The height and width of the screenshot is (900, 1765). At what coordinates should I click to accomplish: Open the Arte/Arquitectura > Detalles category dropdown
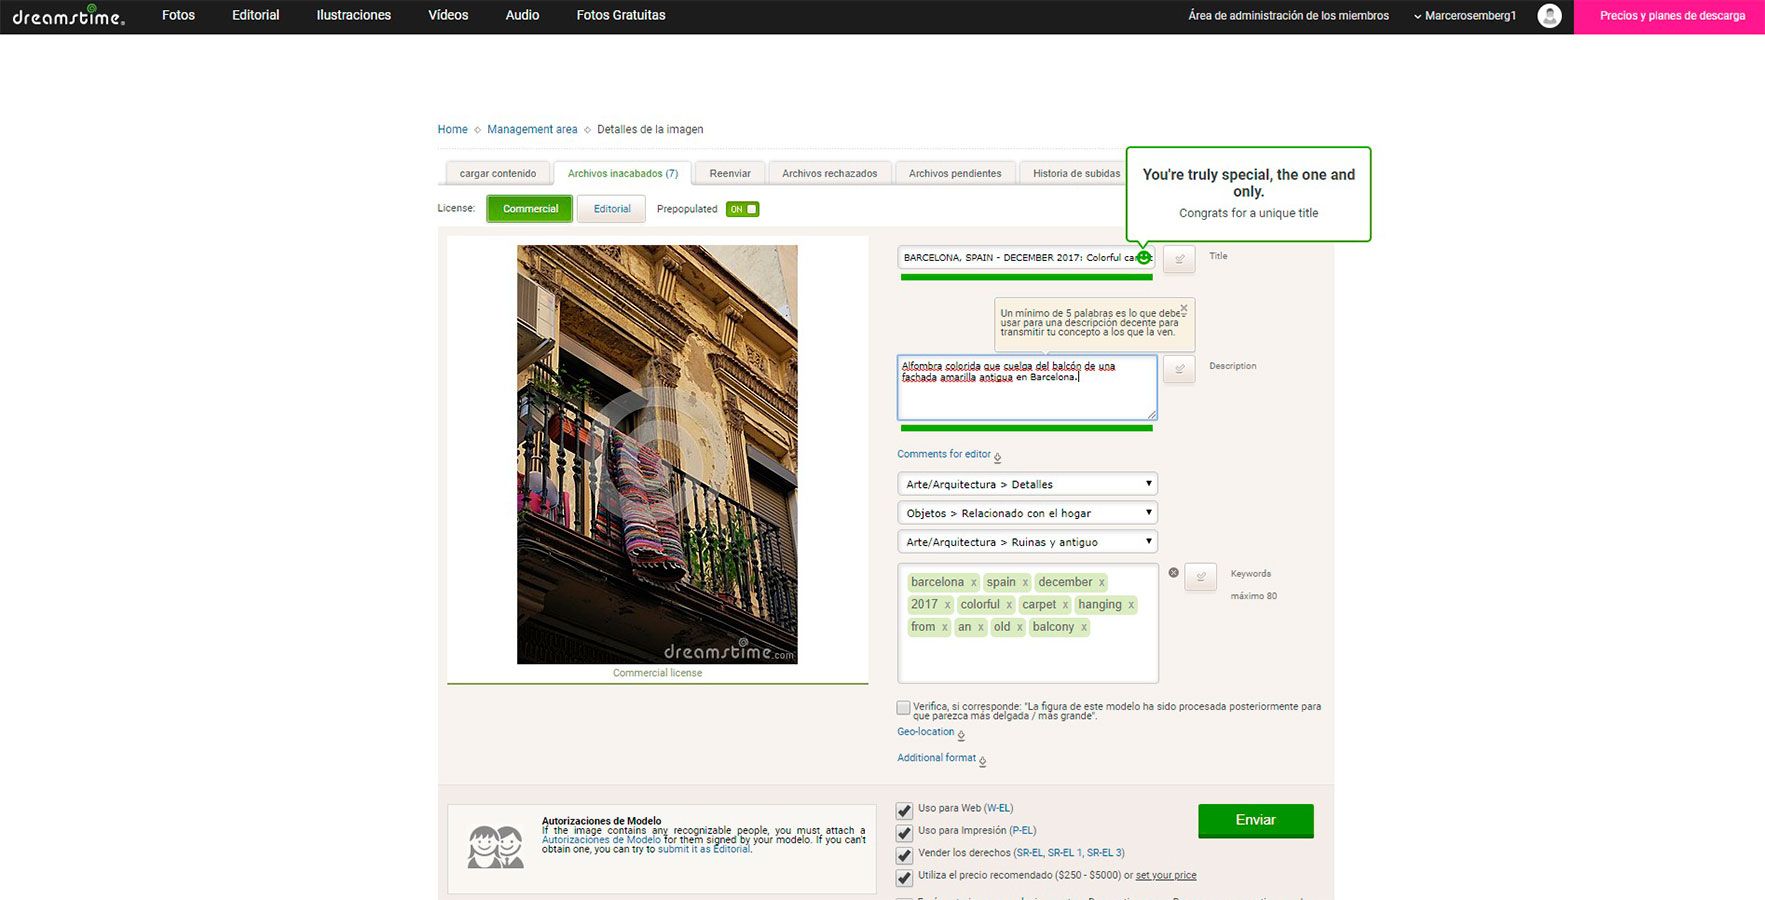click(x=1027, y=484)
